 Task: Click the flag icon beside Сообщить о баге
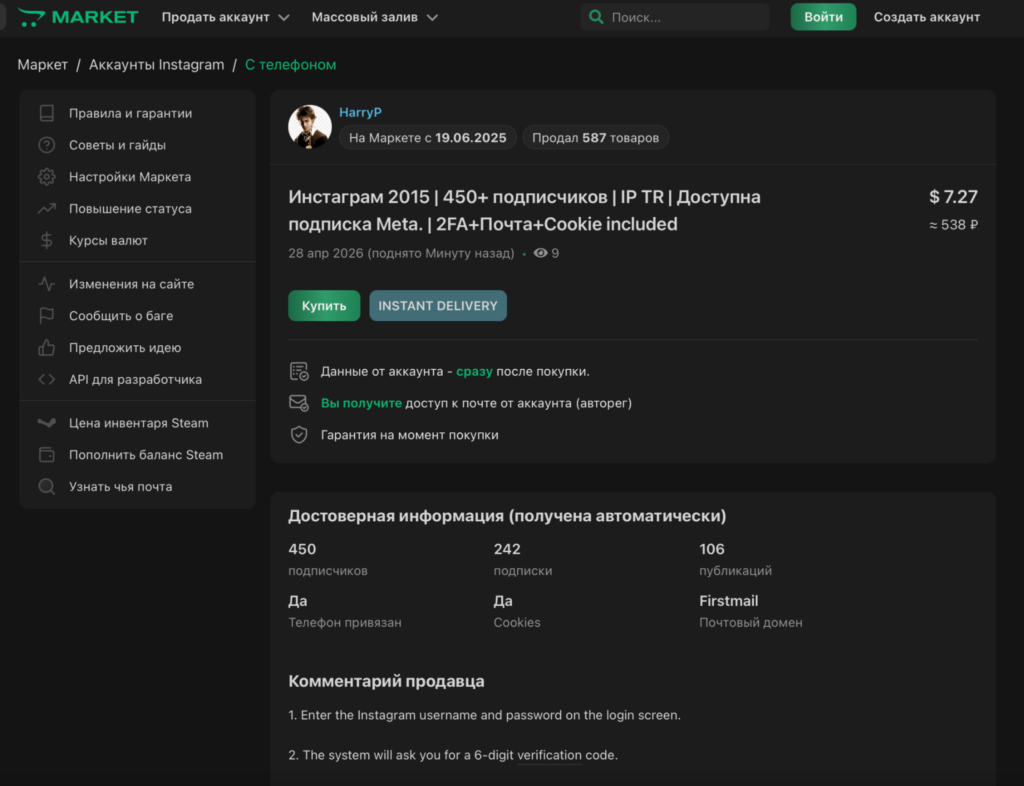(x=46, y=316)
